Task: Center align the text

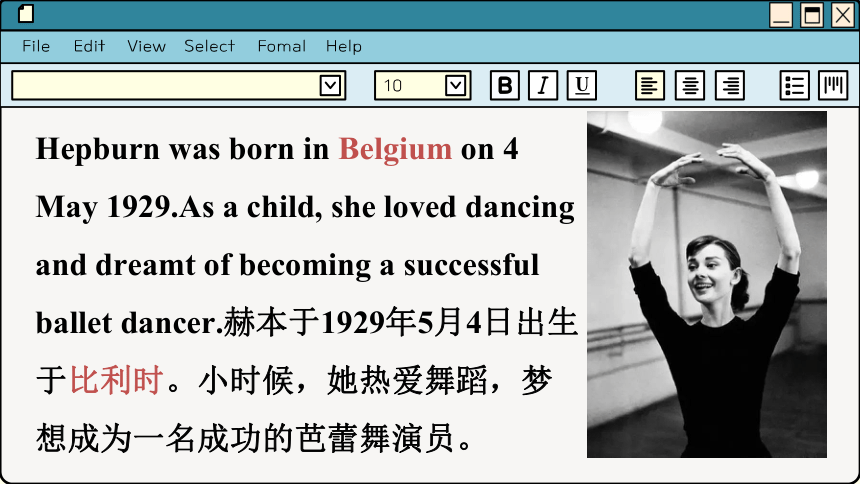Action: coord(690,85)
